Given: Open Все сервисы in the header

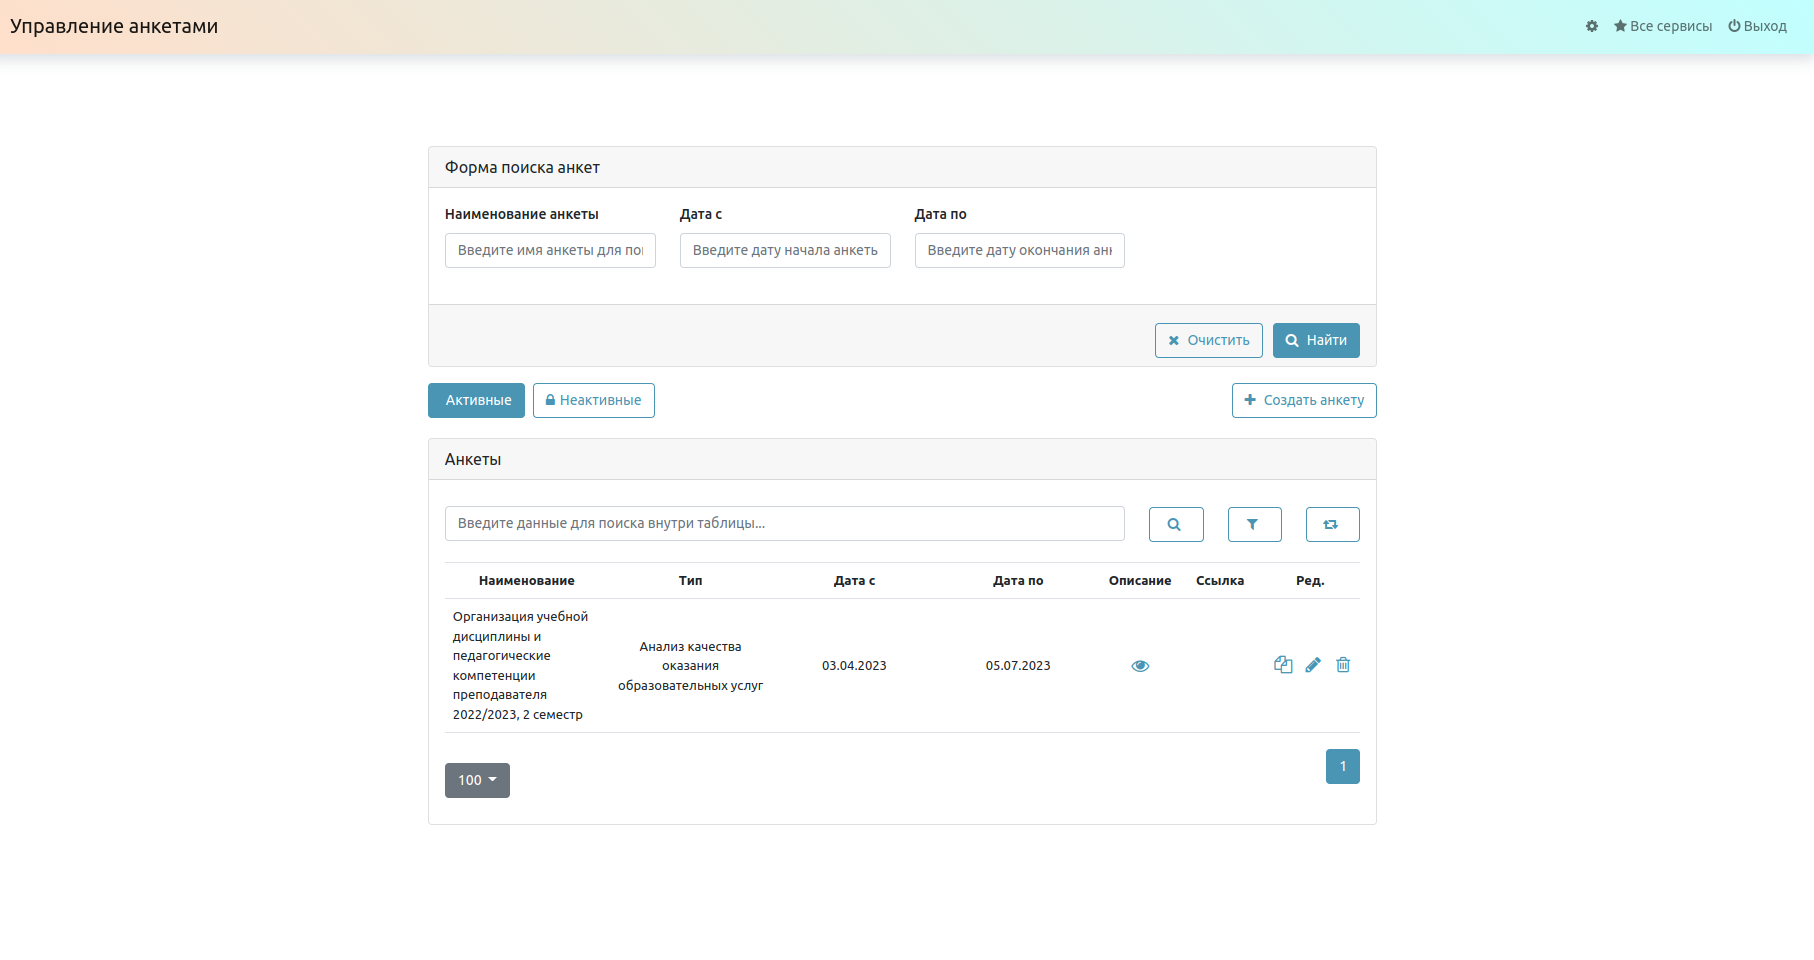Looking at the screenshot, I should (1663, 26).
